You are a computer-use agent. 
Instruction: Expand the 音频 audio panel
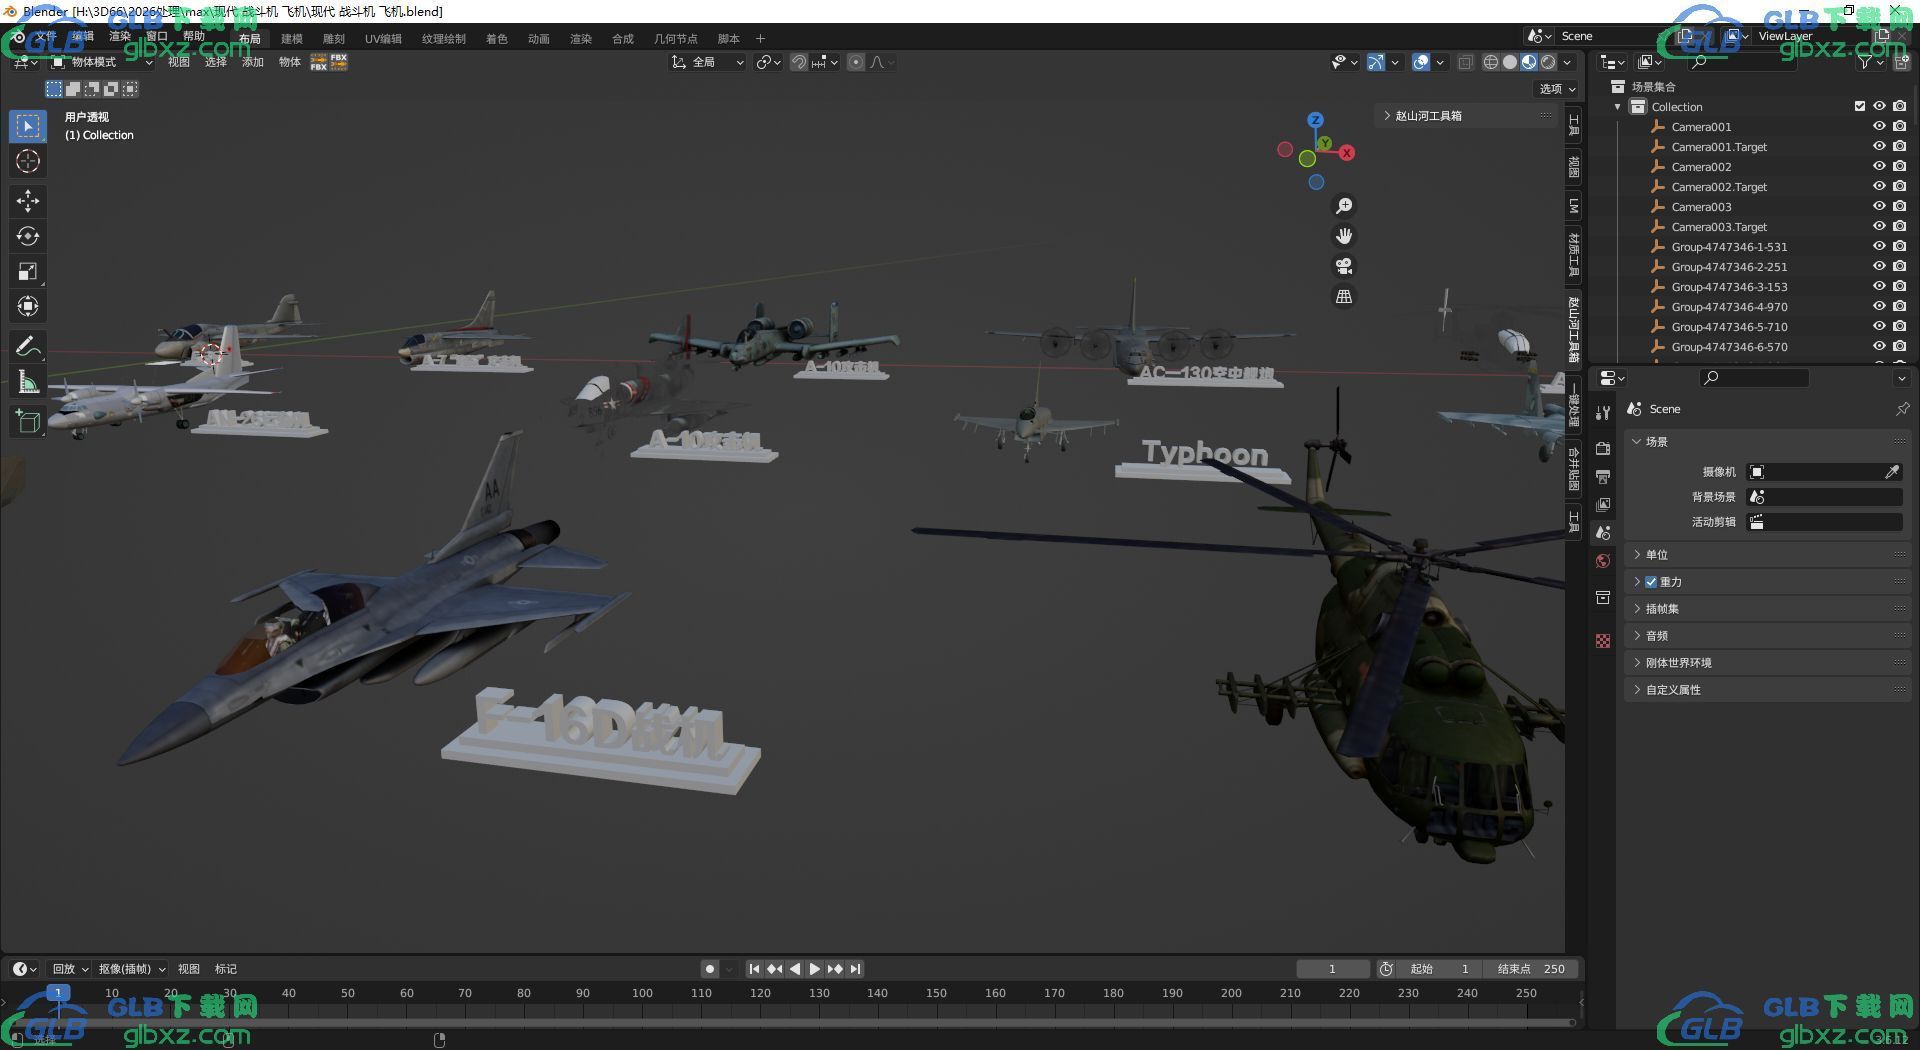[x=1768, y=636]
